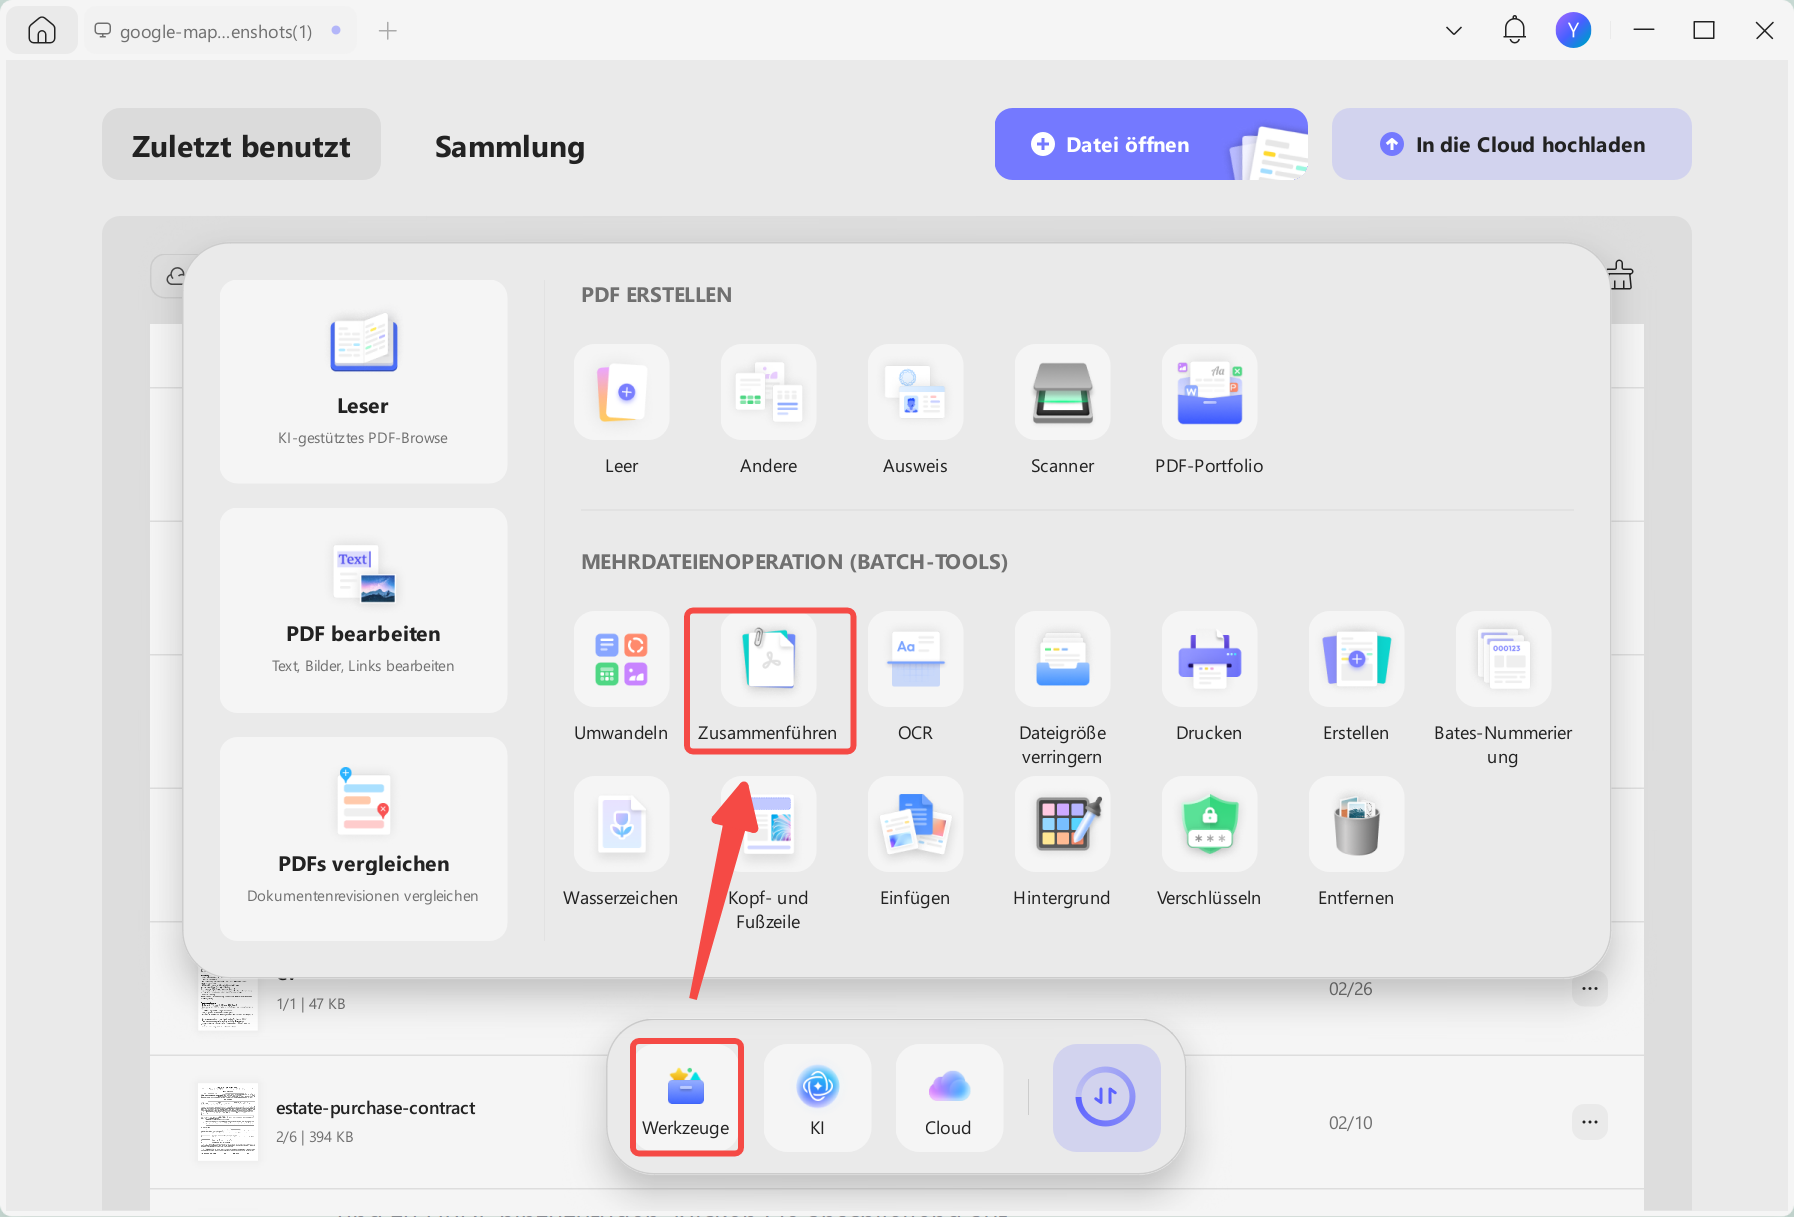Open the PDF bearbeiten card
The image size is (1794, 1217).
pos(363,610)
